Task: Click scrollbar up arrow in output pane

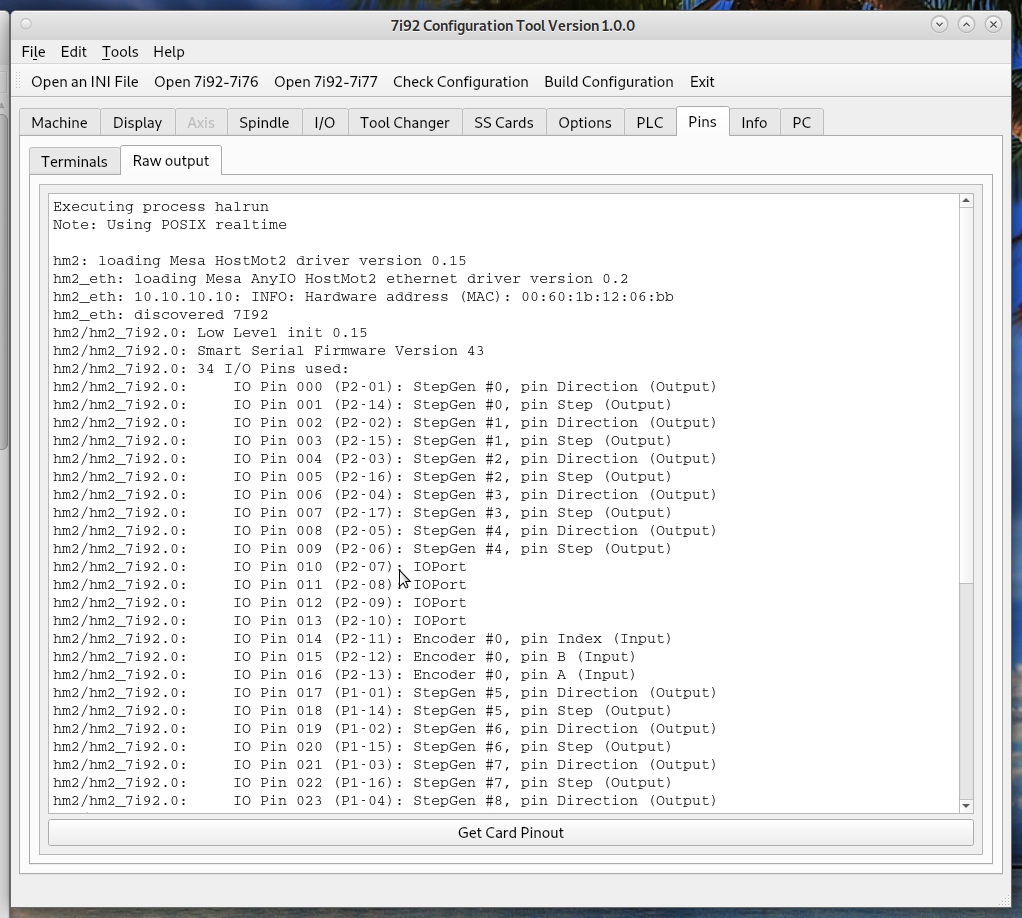Action: 966,201
